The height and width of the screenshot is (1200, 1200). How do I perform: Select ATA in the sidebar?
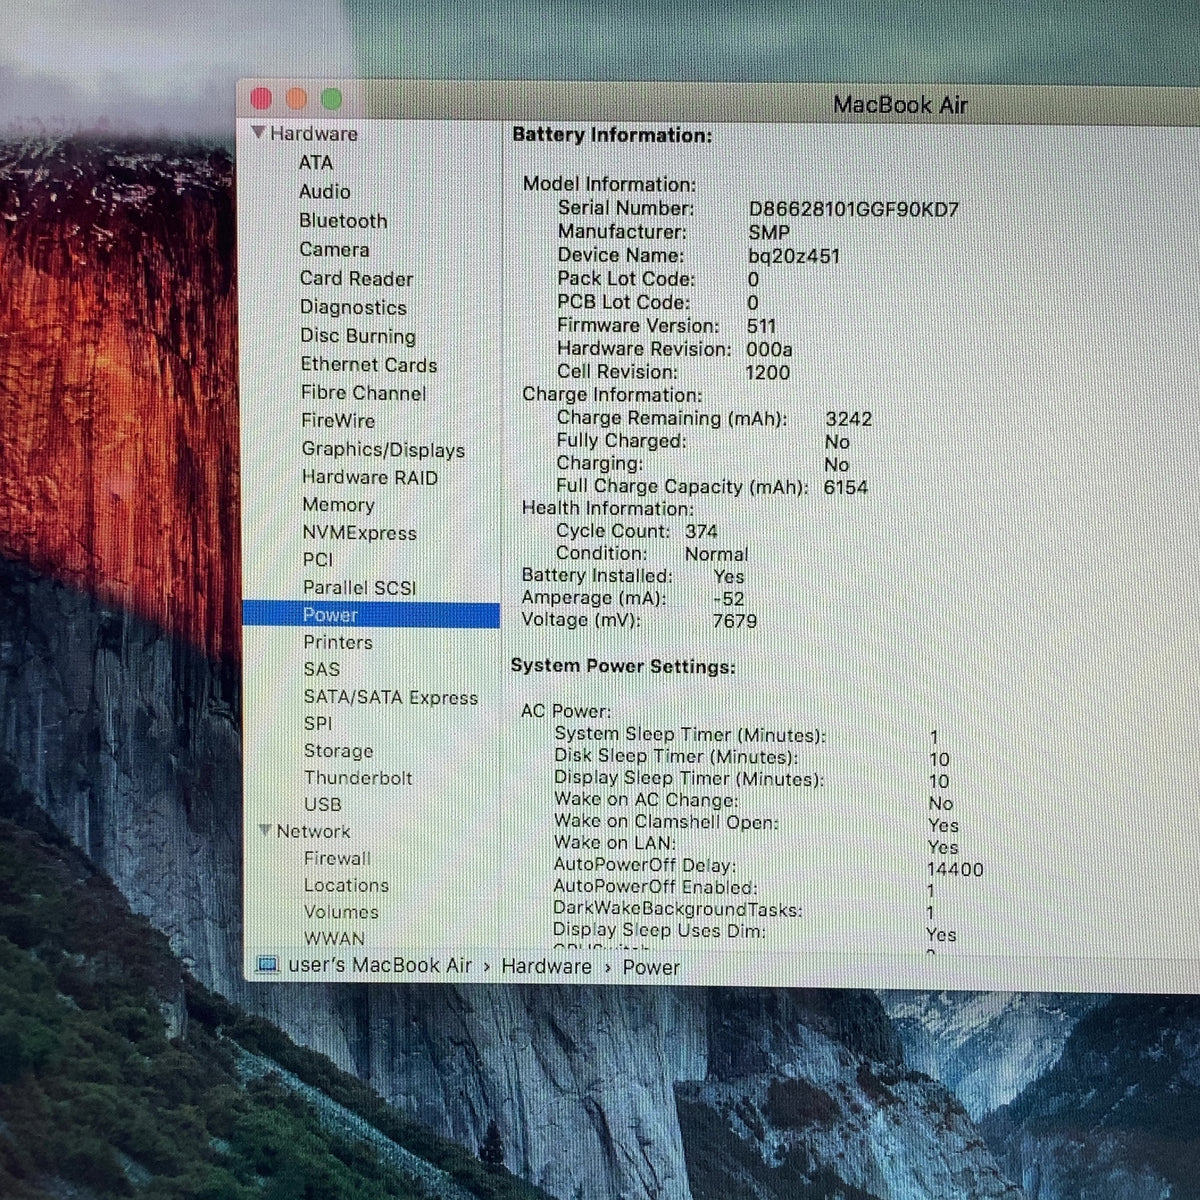tap(315, 162)
